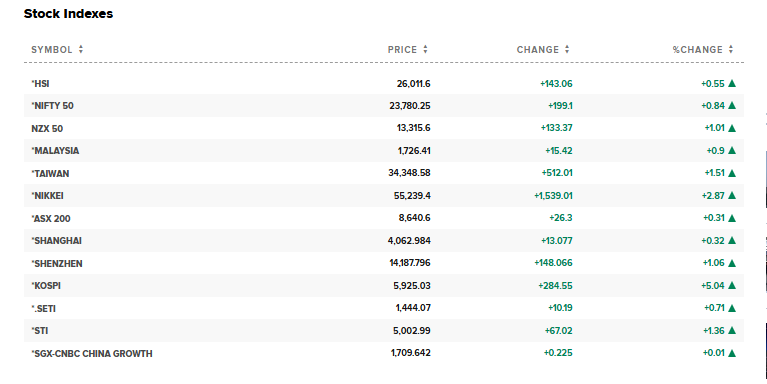767x384 pixels.
Task: Select NIFTY 50 price 23,780.25
Action: point(410,106)
